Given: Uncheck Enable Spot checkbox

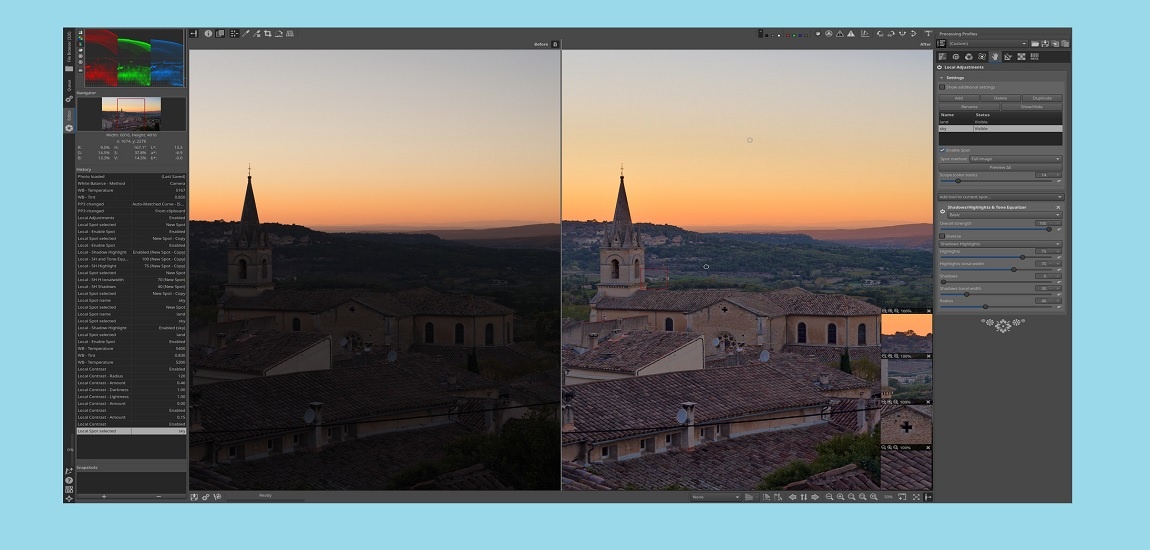Looking at the screenshot, I should (x=942, y=150).
